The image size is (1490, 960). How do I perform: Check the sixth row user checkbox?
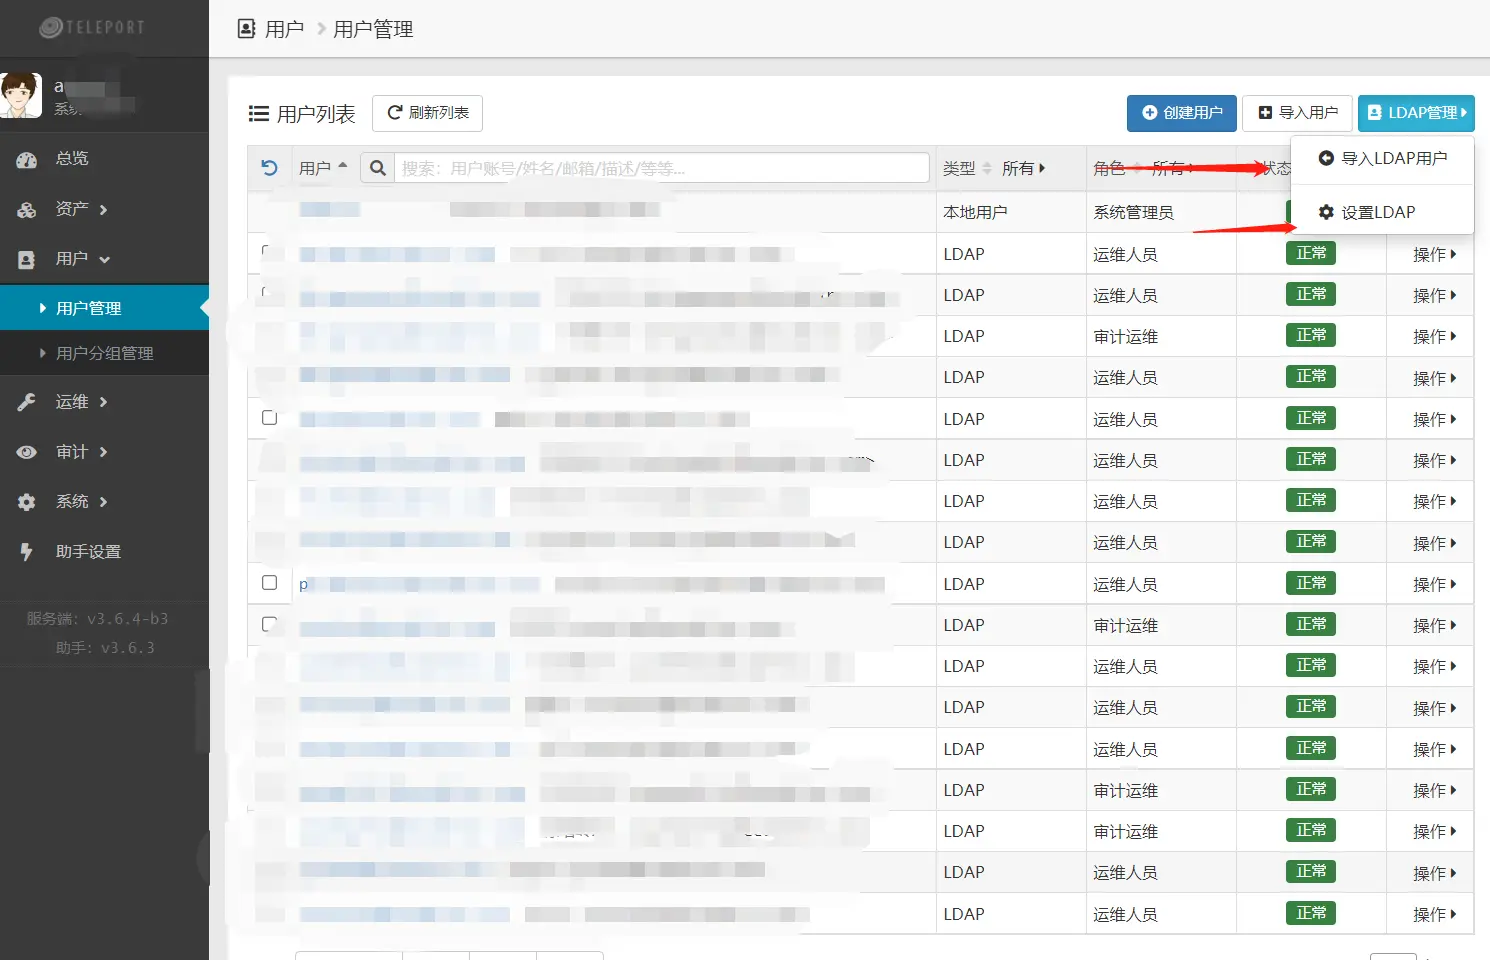coord(269,418)
